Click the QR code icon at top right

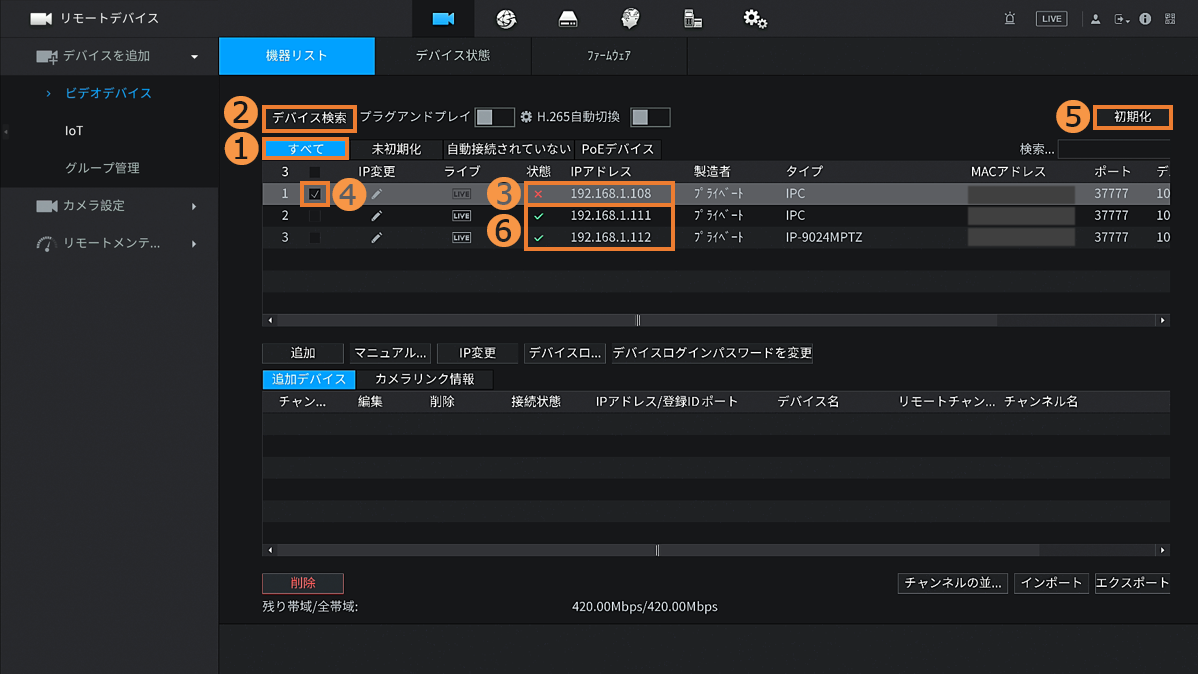[x=1170, y=19]
